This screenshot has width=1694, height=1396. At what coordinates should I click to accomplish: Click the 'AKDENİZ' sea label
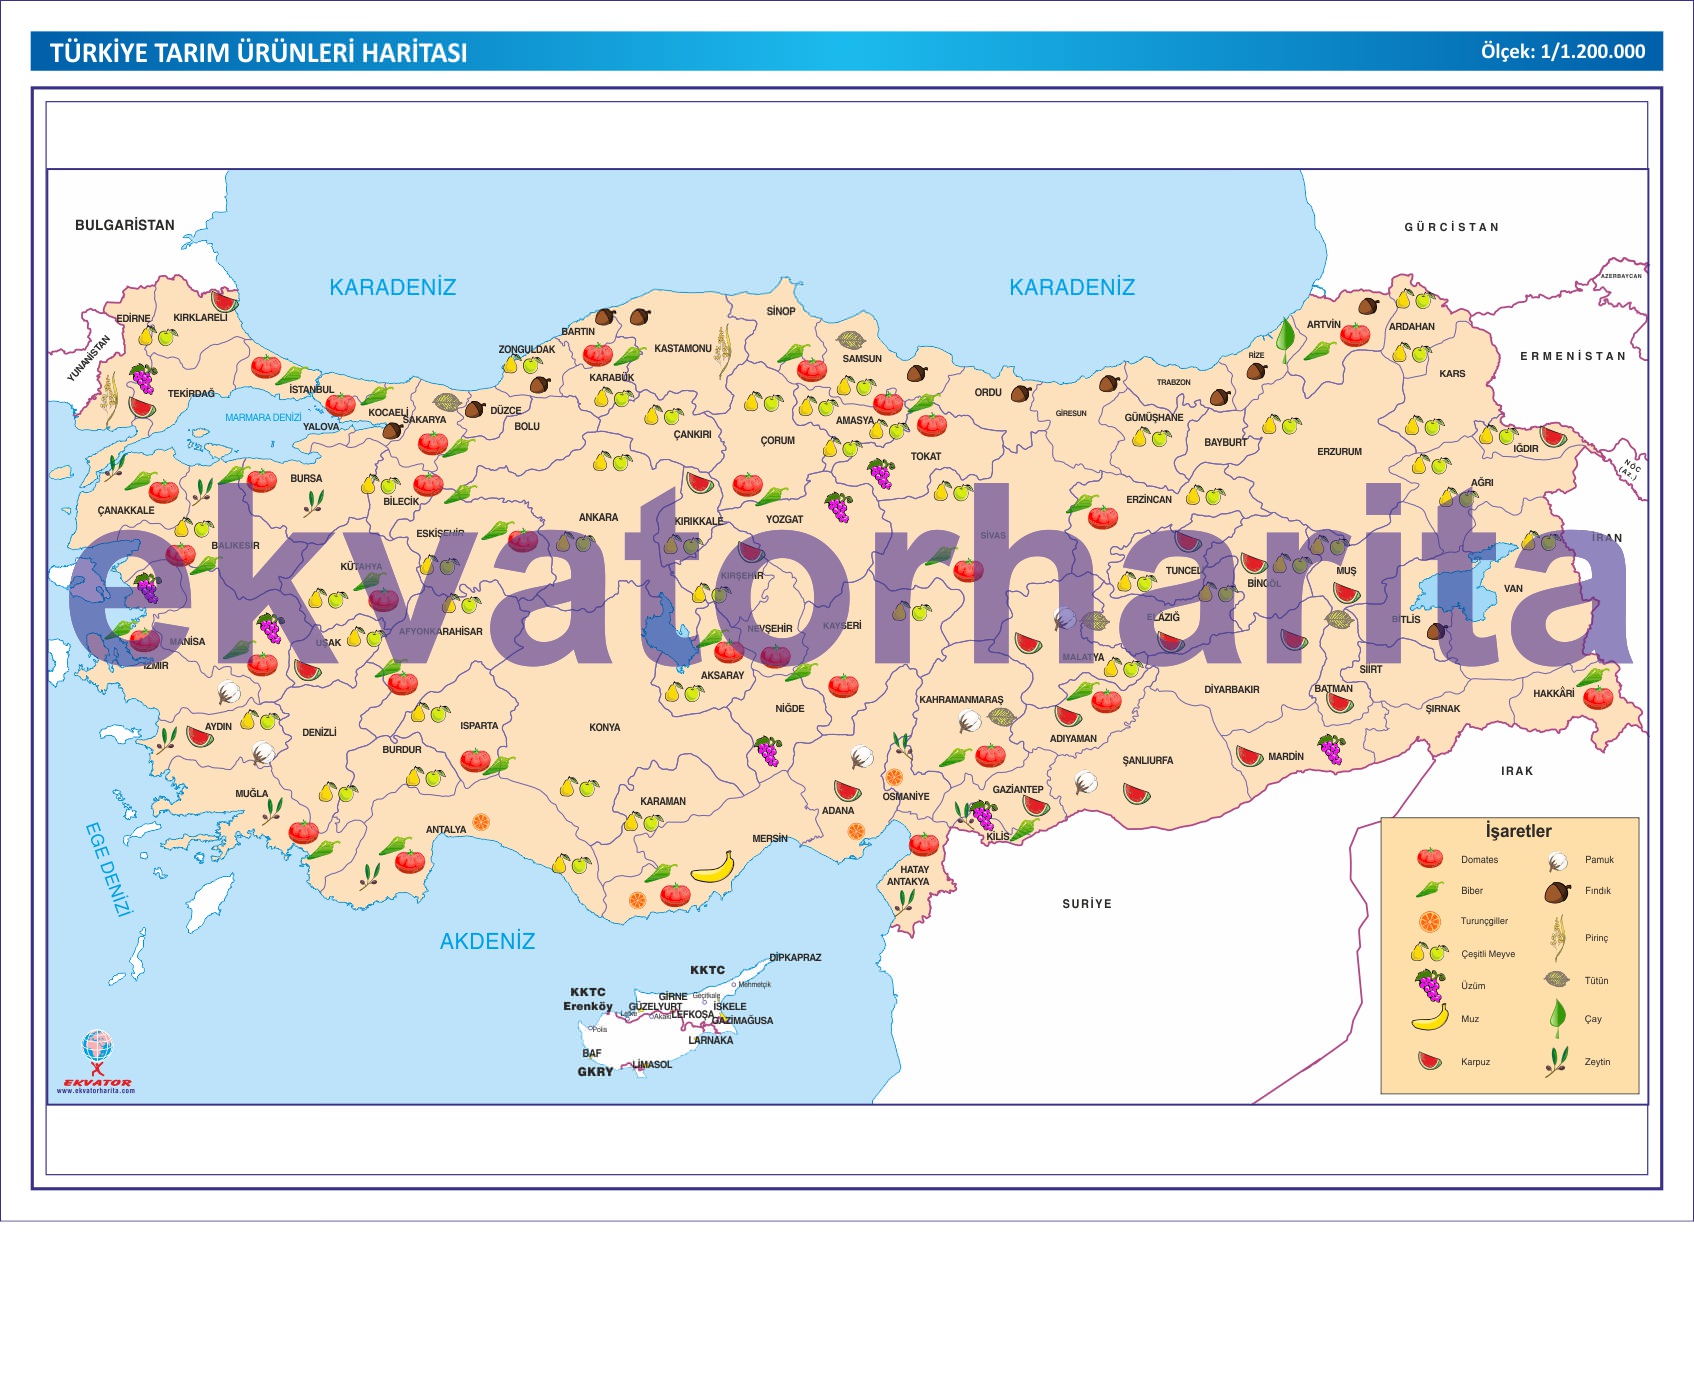(x=487, y=941)
